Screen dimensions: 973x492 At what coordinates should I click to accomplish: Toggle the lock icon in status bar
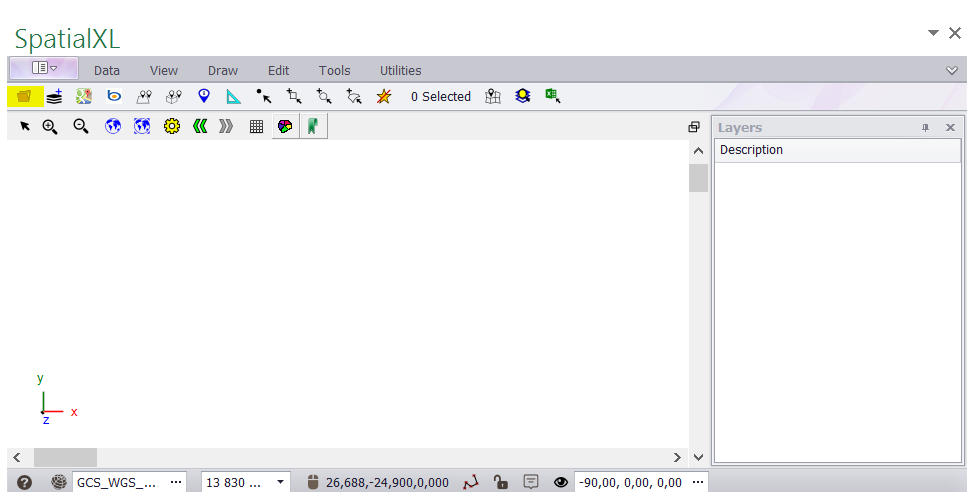(501, 482)
